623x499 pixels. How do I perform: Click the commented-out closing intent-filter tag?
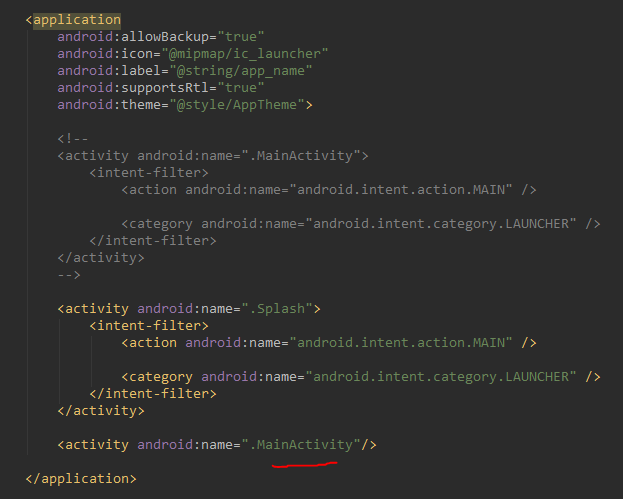[153, 241]
